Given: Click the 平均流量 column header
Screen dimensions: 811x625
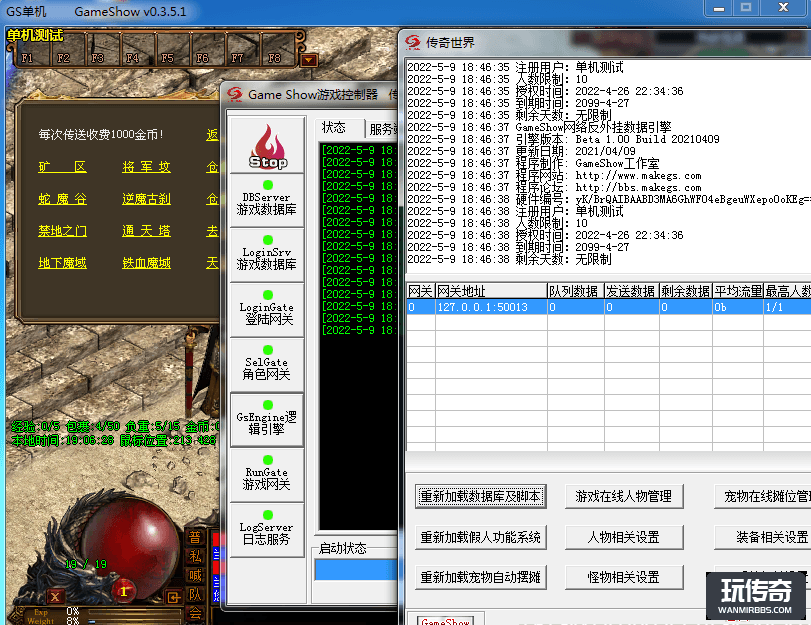Looking at the screenshot, I should click(x=738, y=291).
